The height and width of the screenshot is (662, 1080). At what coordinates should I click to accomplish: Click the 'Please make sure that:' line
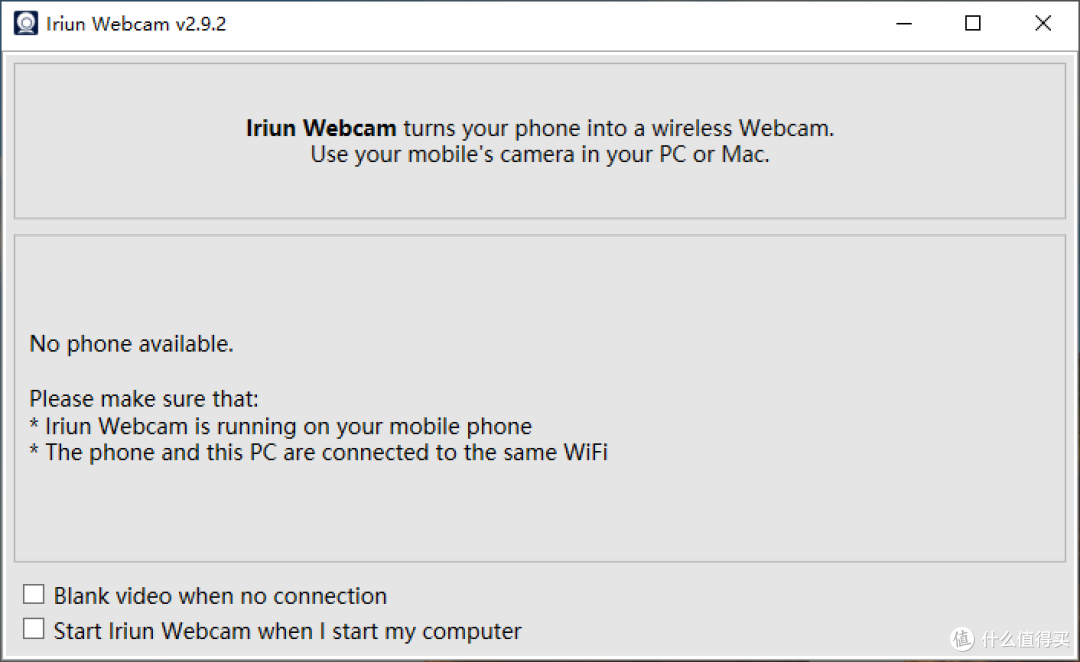point(144,399)
